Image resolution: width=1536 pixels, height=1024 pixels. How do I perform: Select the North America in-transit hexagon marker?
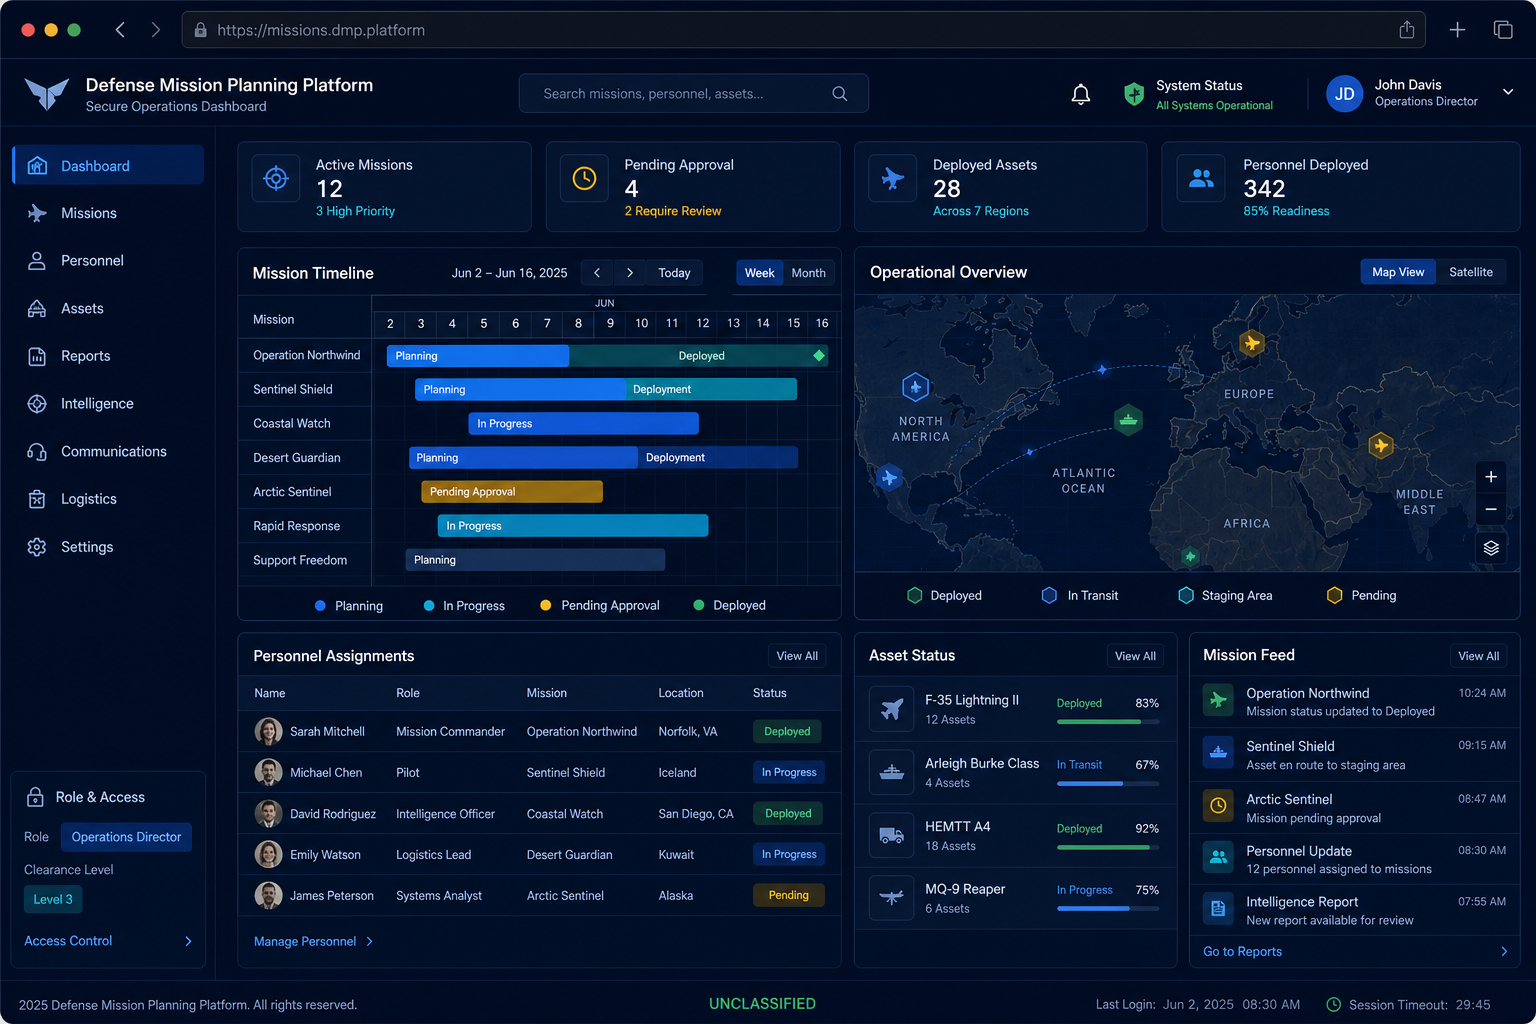click(915, 386)
